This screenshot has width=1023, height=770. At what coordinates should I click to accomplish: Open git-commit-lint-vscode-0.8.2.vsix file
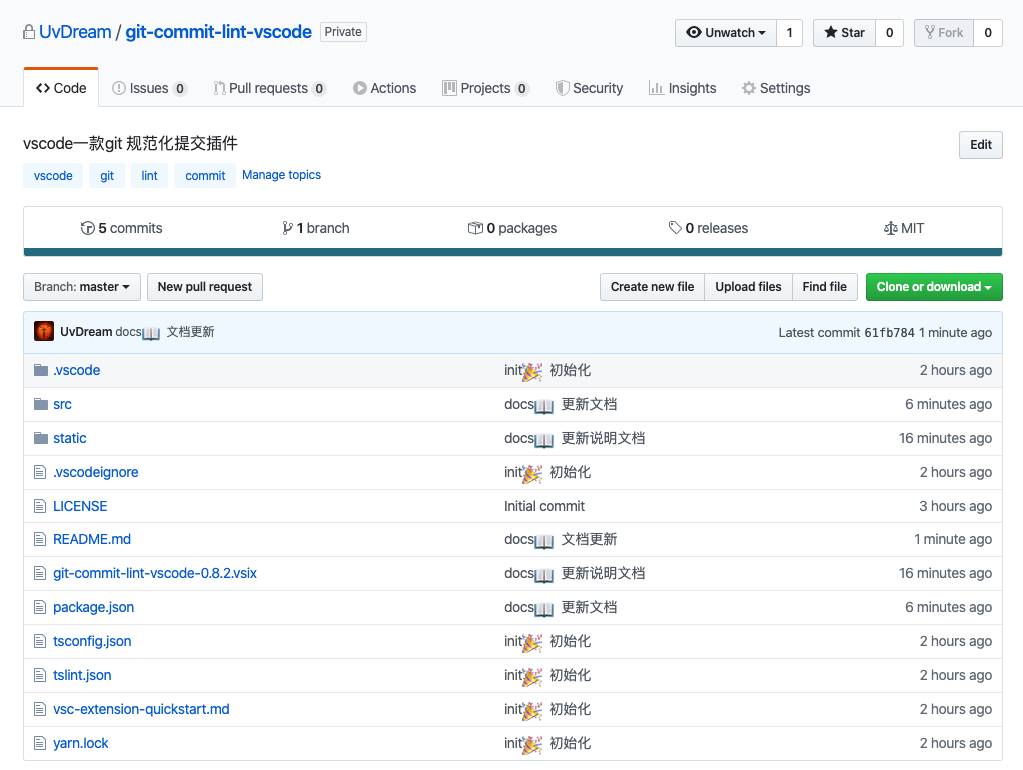(x=155, y=573)
